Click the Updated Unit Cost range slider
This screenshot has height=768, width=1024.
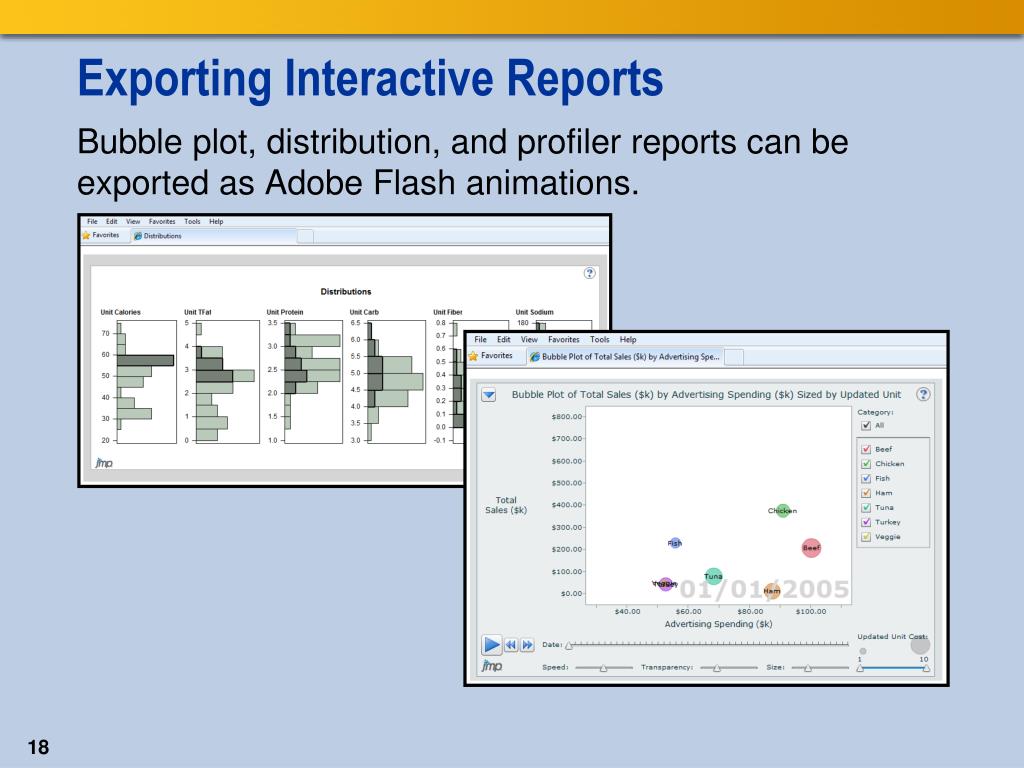coord(893,667)
